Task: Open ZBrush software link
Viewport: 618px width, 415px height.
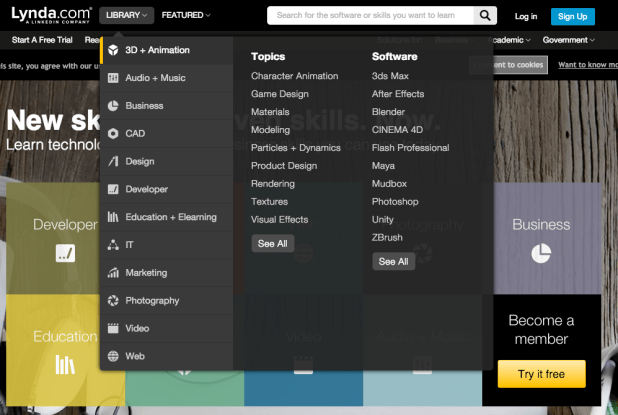Action: point(387,238)
